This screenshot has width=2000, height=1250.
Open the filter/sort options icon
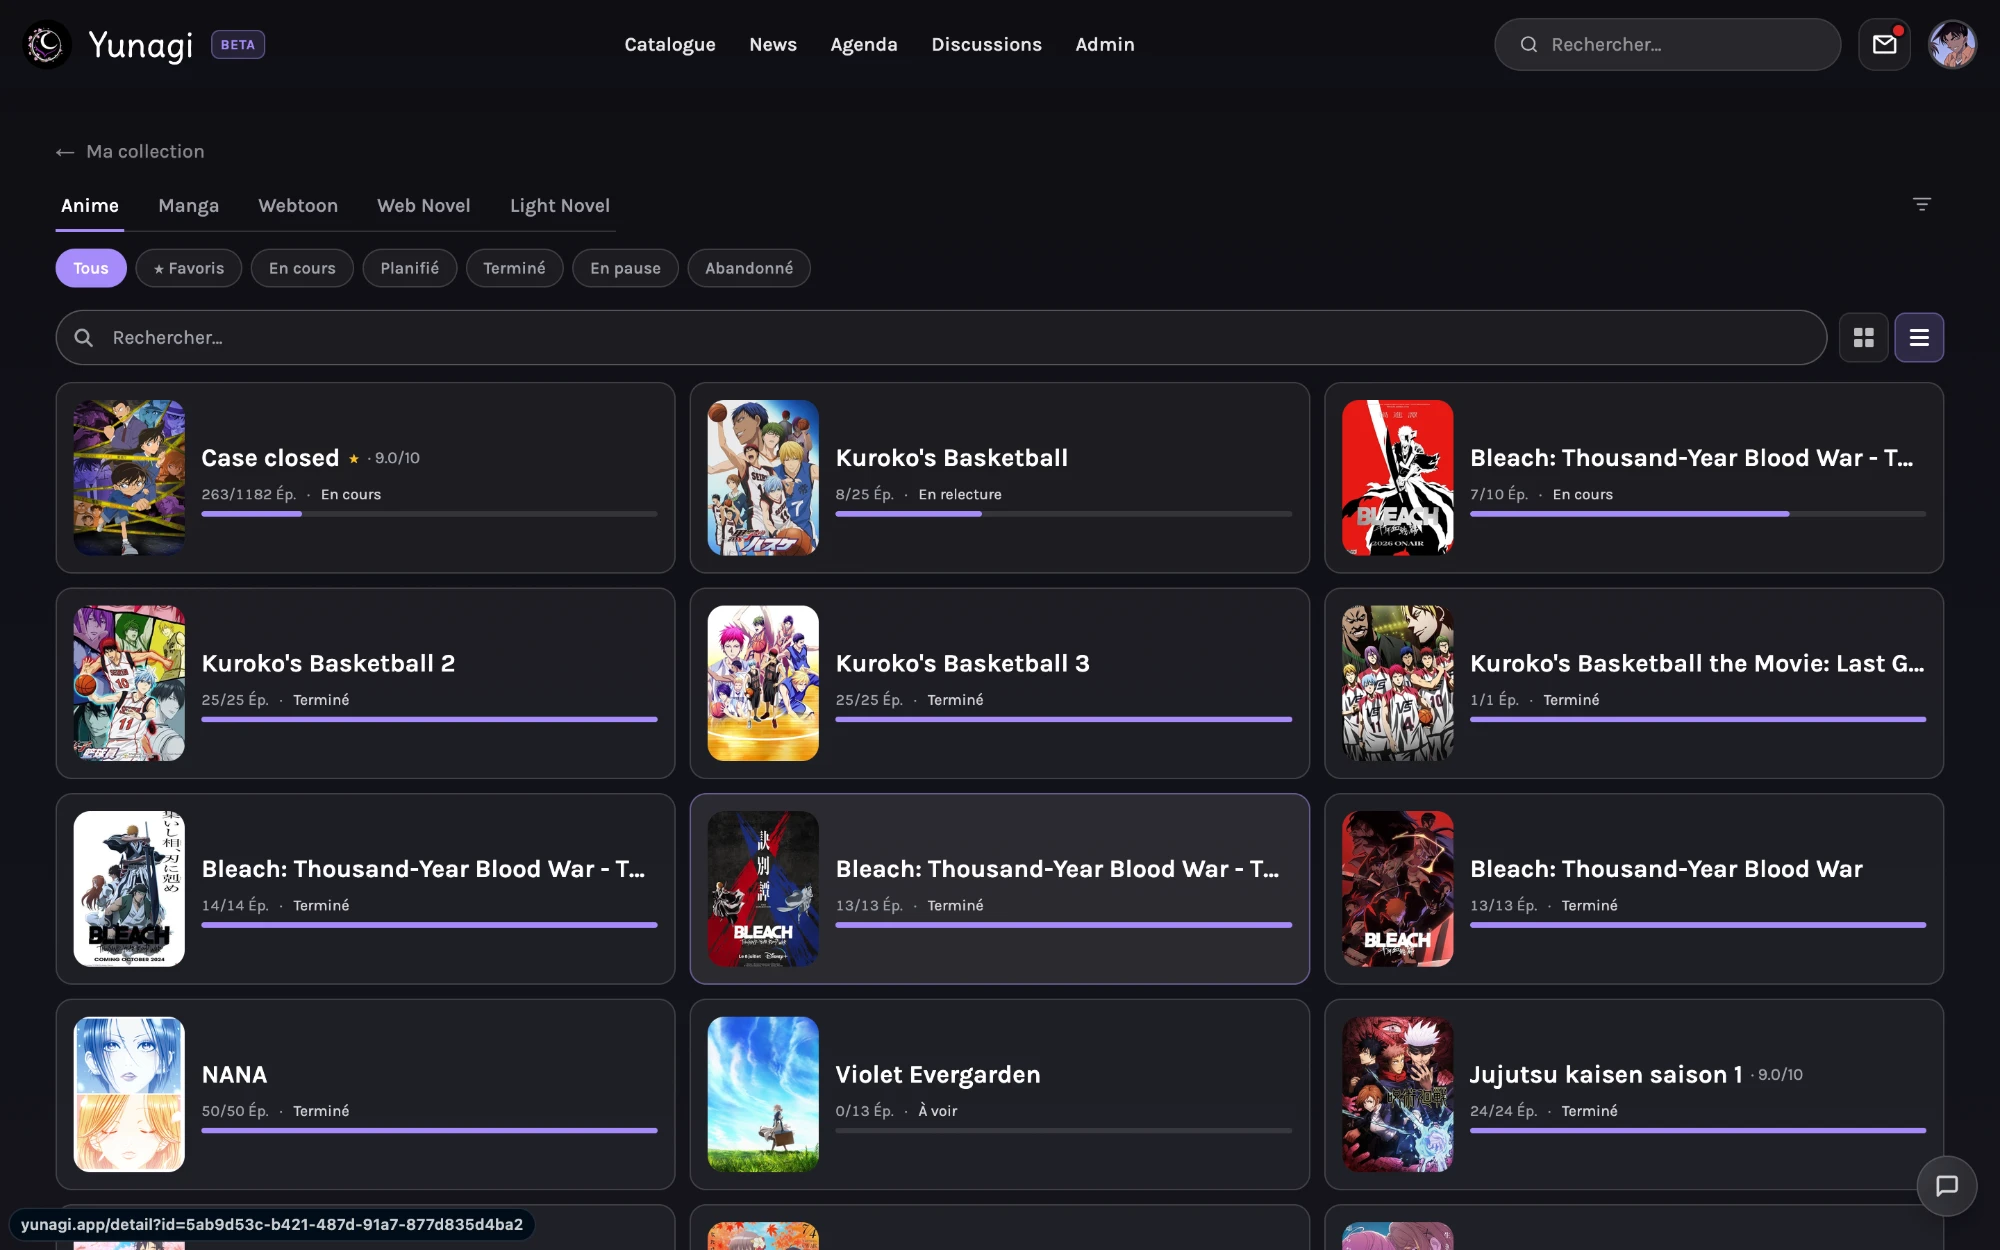(x=1921, y=204)
